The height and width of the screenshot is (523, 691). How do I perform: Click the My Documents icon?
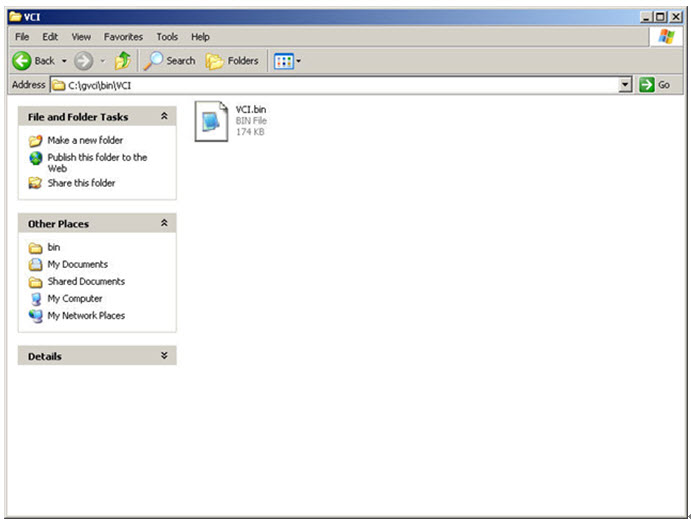click(35, 264)
